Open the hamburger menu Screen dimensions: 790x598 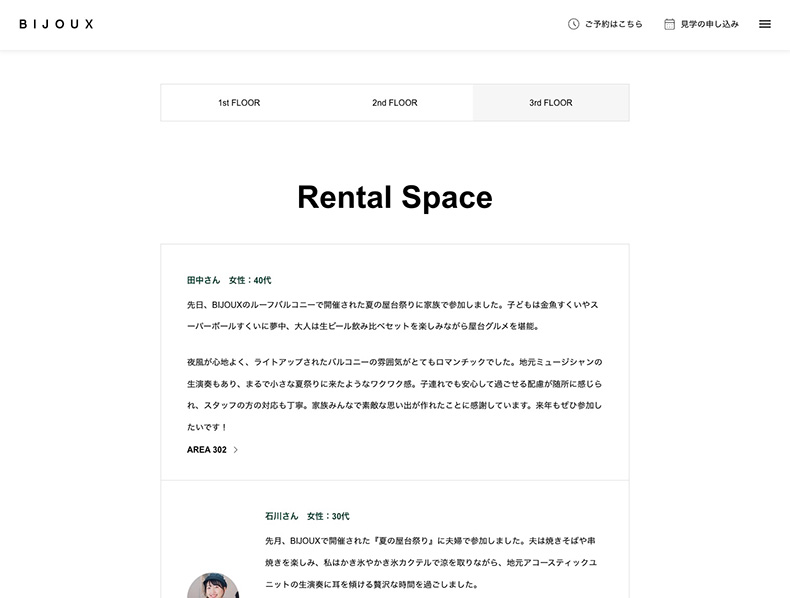click(x=765, y=24)
